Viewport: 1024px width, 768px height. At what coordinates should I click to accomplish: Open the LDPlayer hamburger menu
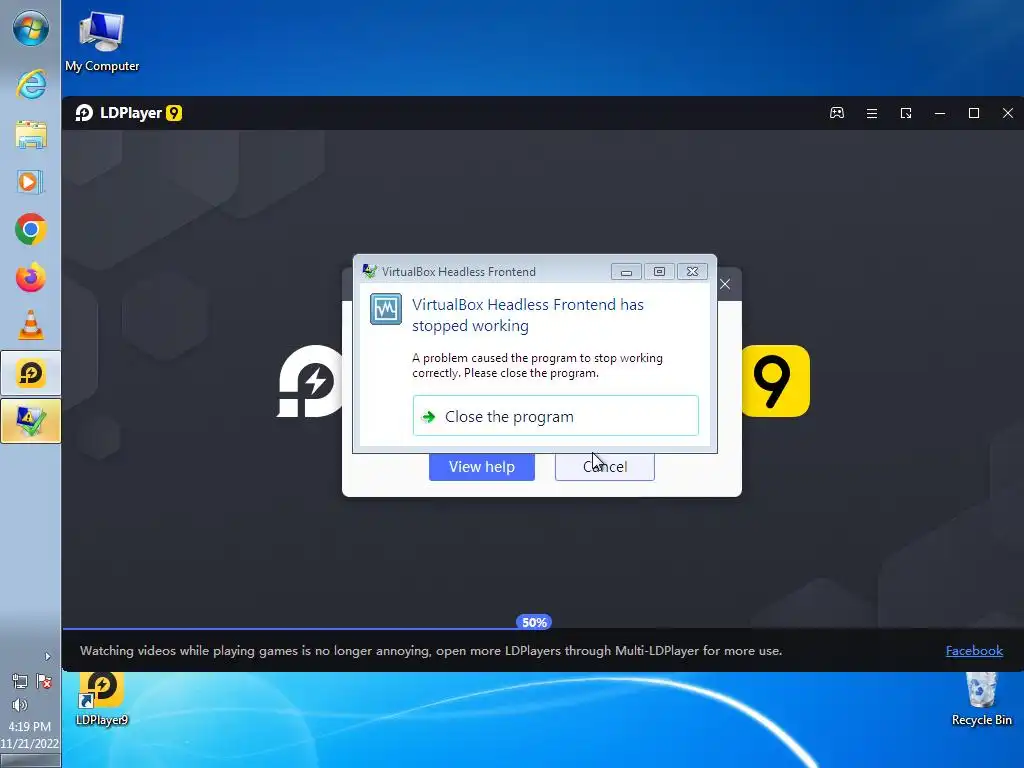click(871, 113)
